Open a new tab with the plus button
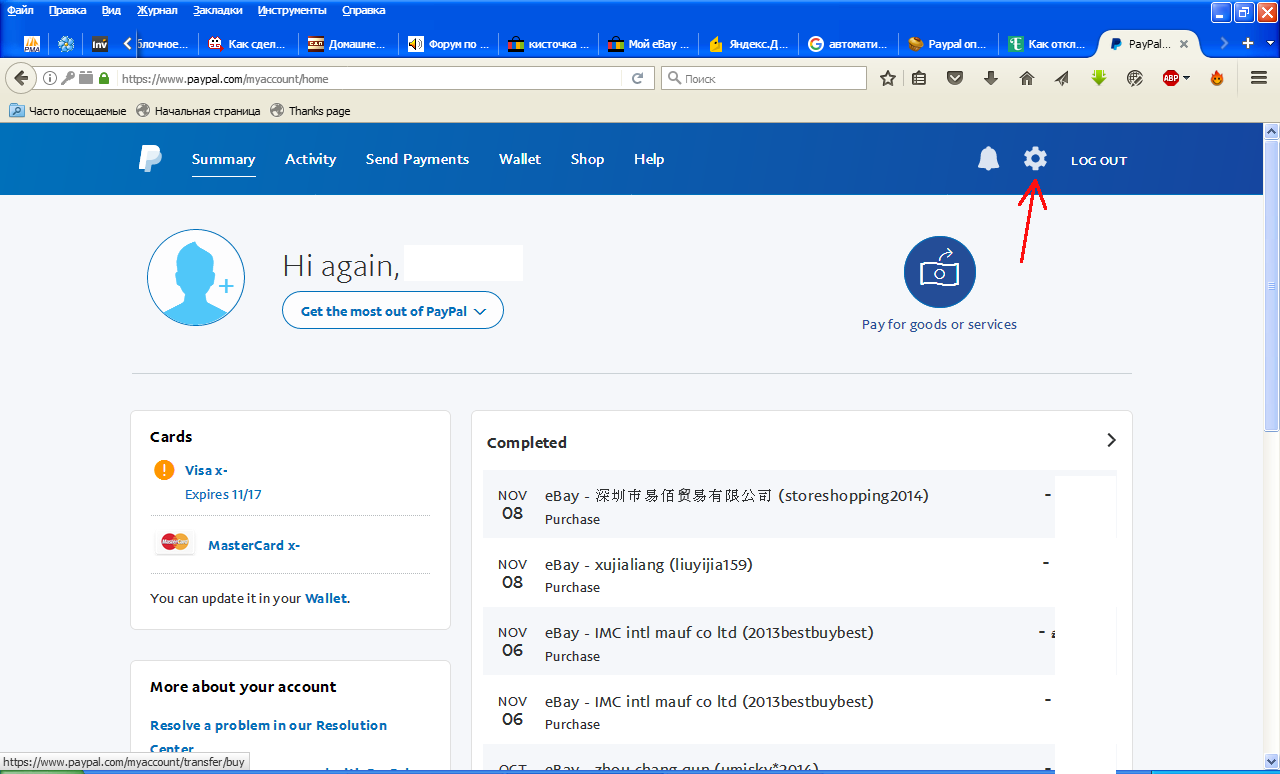 coord(1247,43)
